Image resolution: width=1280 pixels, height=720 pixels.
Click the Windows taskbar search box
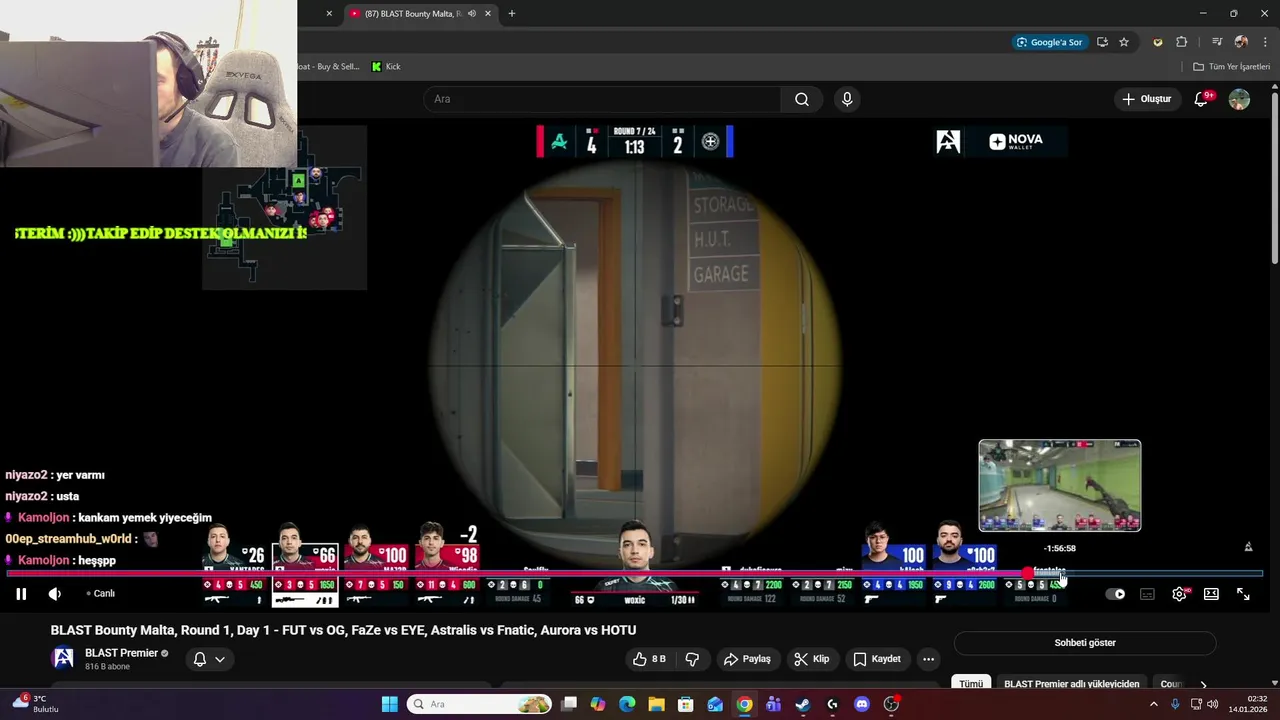481,704
